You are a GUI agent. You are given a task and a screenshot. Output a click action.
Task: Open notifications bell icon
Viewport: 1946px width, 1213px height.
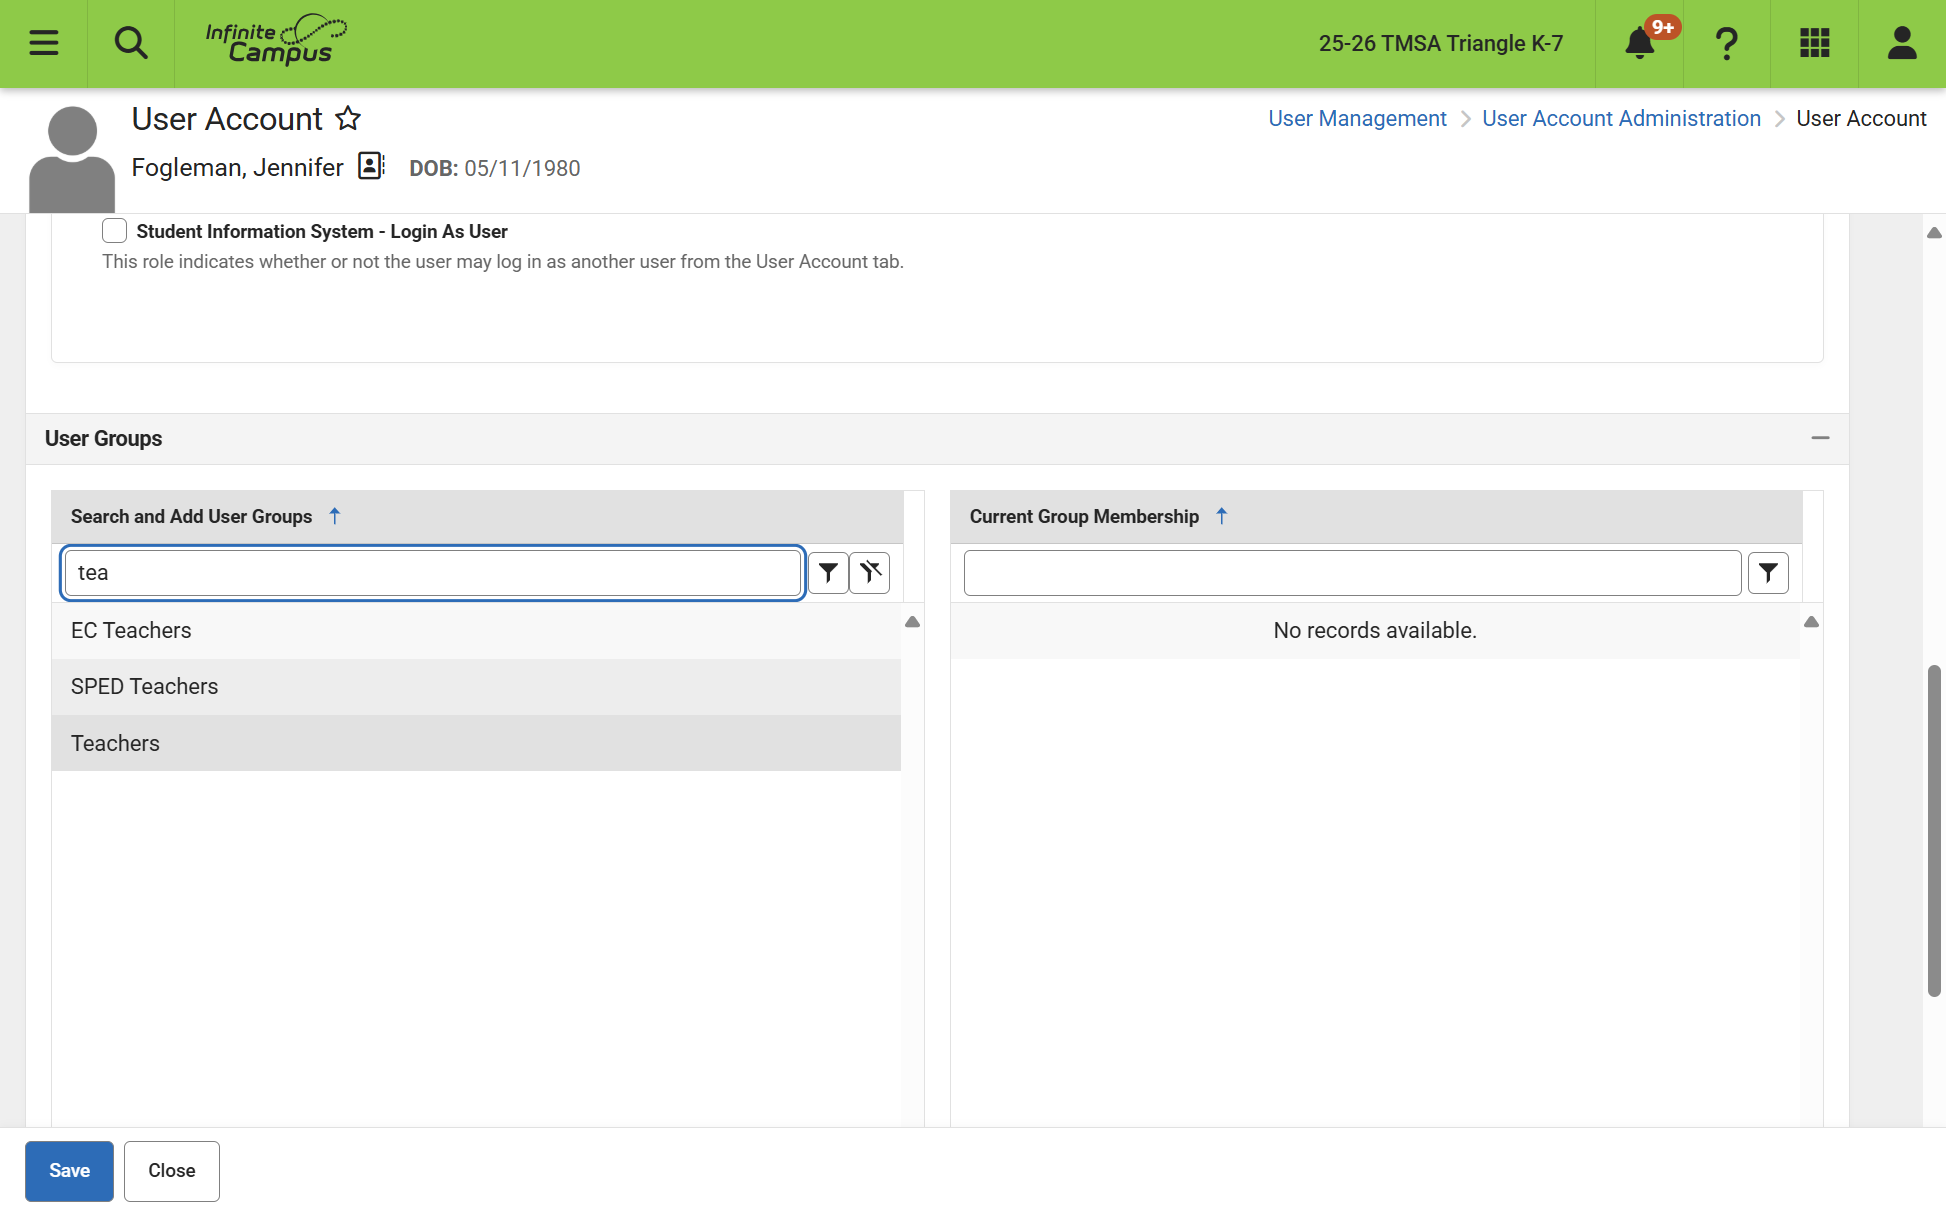coord(1640,43)
